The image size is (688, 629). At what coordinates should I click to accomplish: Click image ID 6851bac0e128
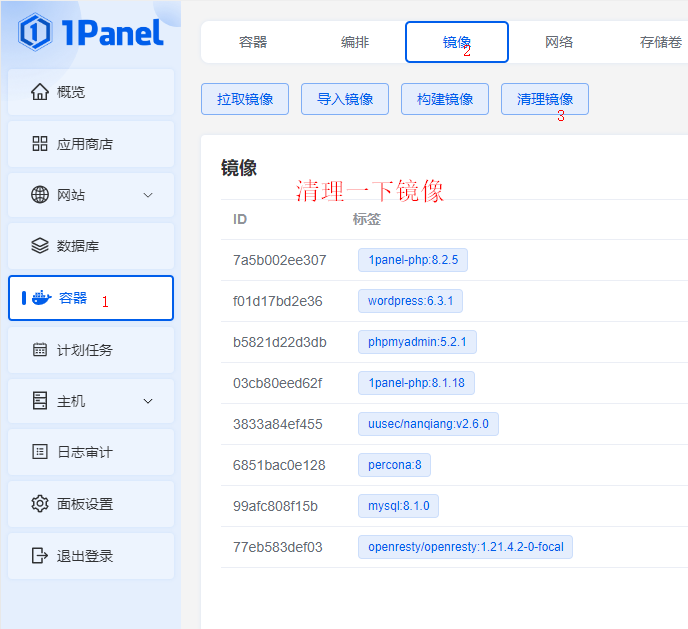coord(279,465)
